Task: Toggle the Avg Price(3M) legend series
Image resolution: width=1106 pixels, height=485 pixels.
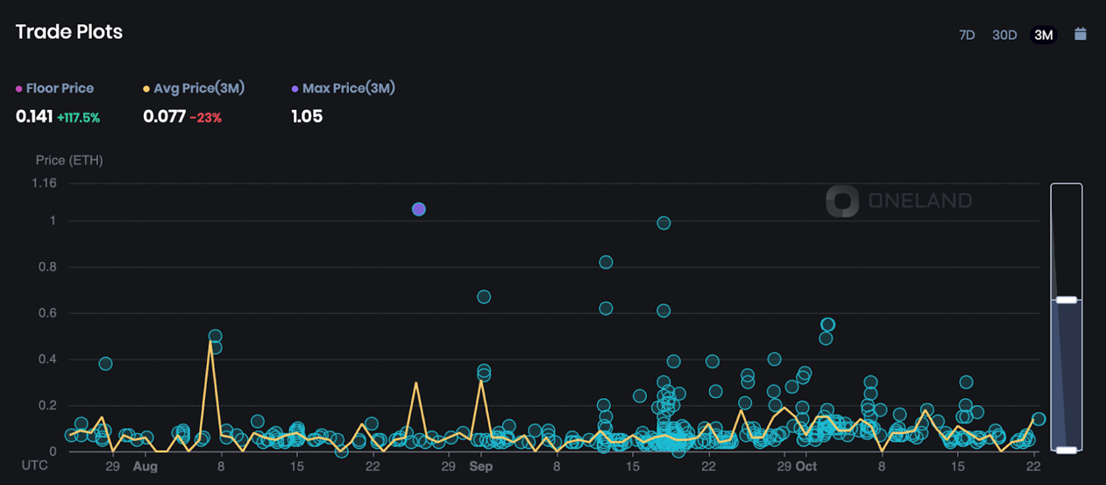Action: click(194, 89)
